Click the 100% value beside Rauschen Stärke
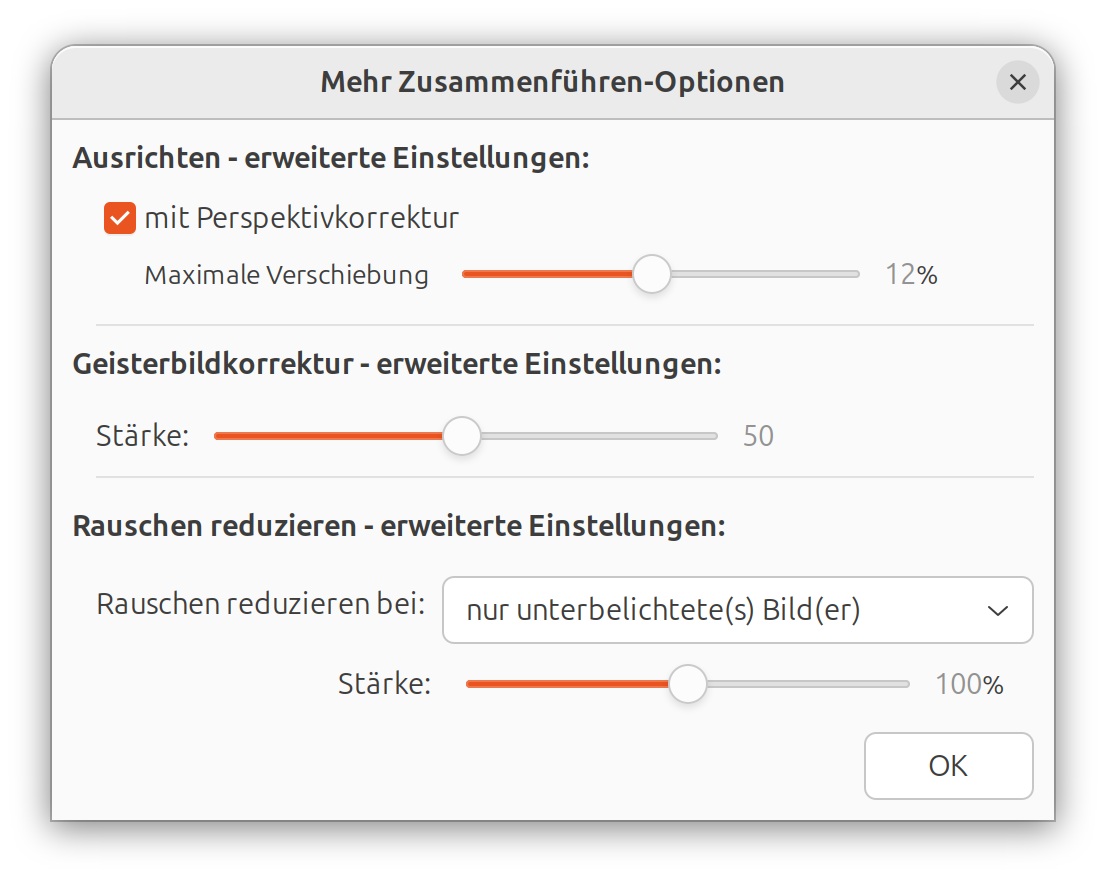Viewport: 1106px width, 878px height. coord(968,685)
